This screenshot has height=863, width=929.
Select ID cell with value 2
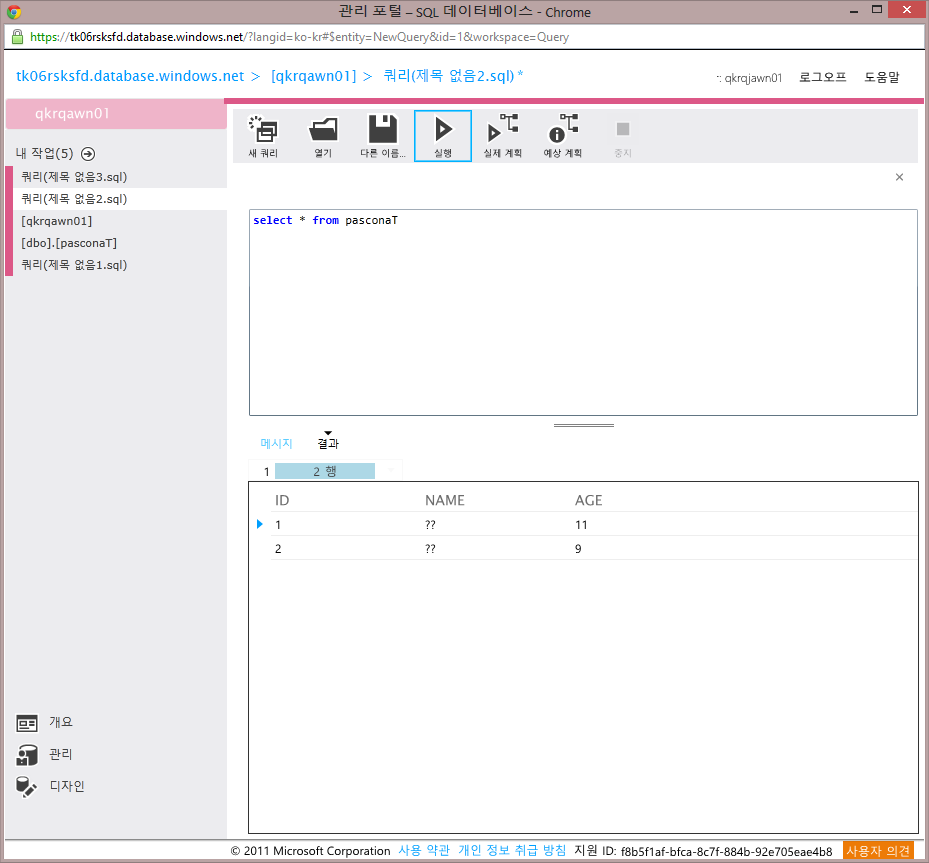click(x=278, y=548)
